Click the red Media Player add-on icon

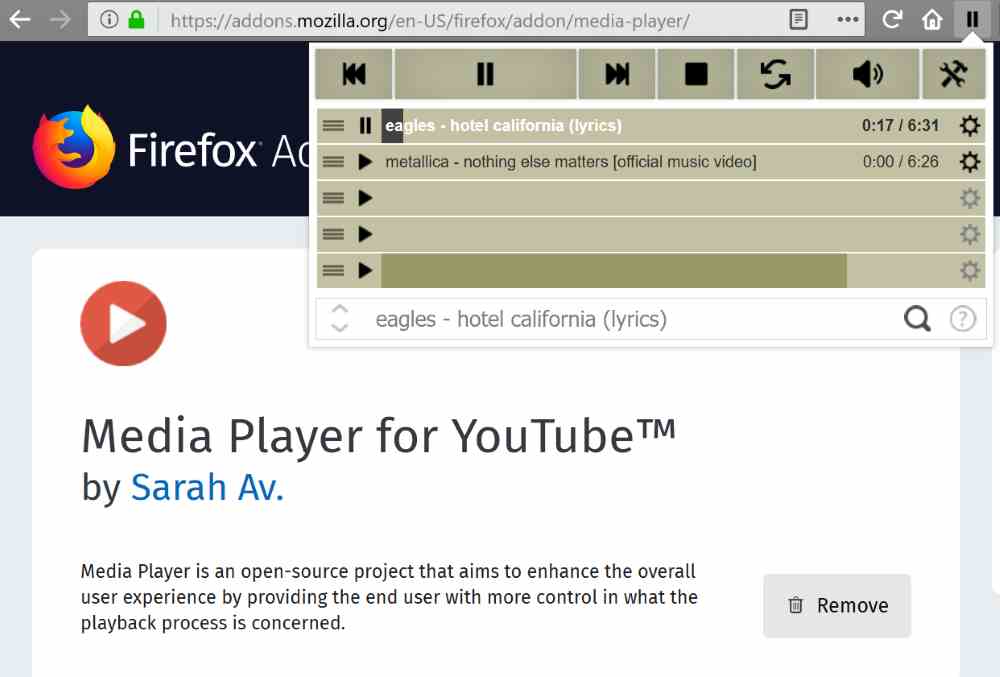point(123,323)
